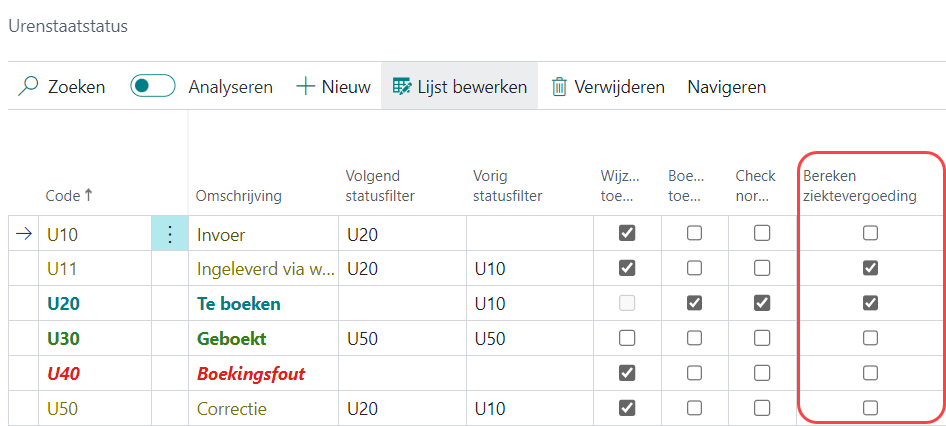Click the Verwijderen trash can icon
The height and width of the screenshot is (426, 946).
pyautogui.click(x=560, y=87)
